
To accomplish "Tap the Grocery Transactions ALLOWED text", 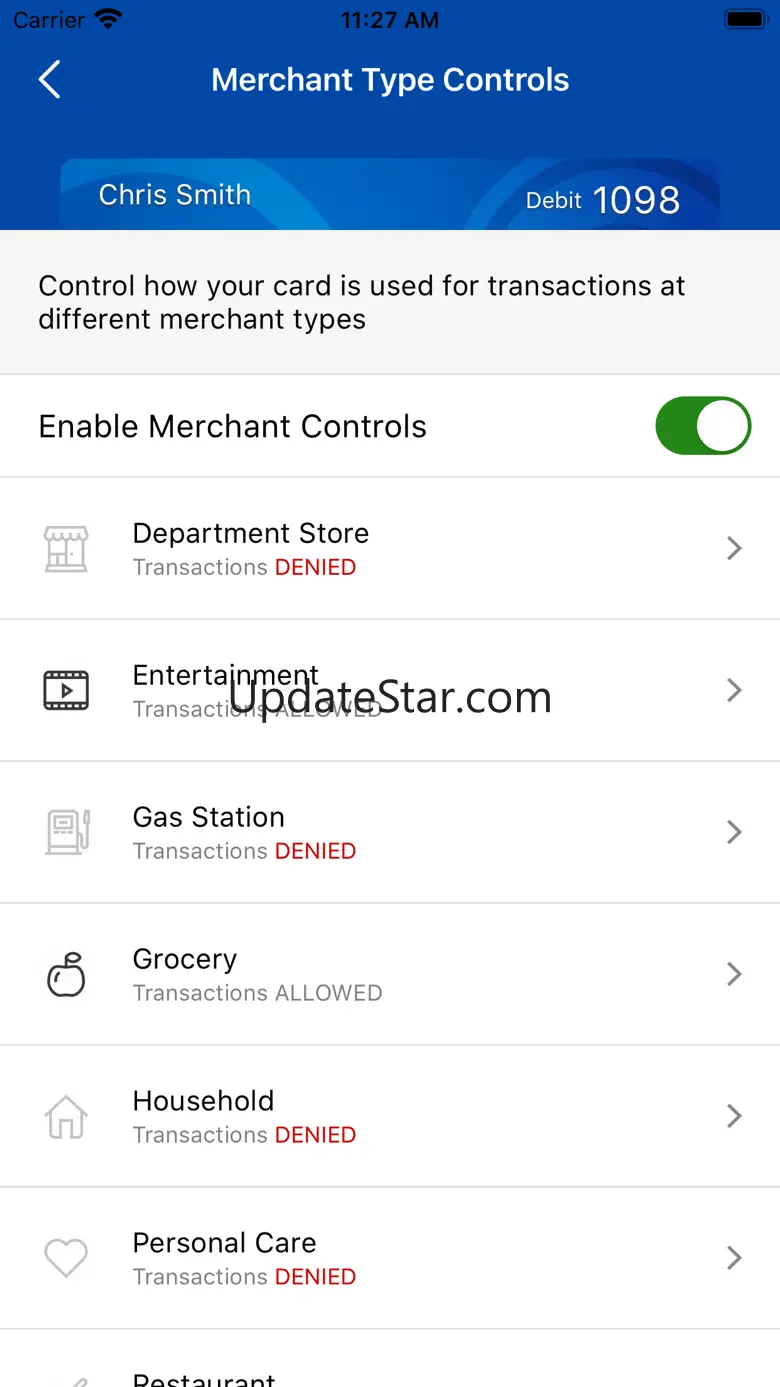I will [257, 993].
